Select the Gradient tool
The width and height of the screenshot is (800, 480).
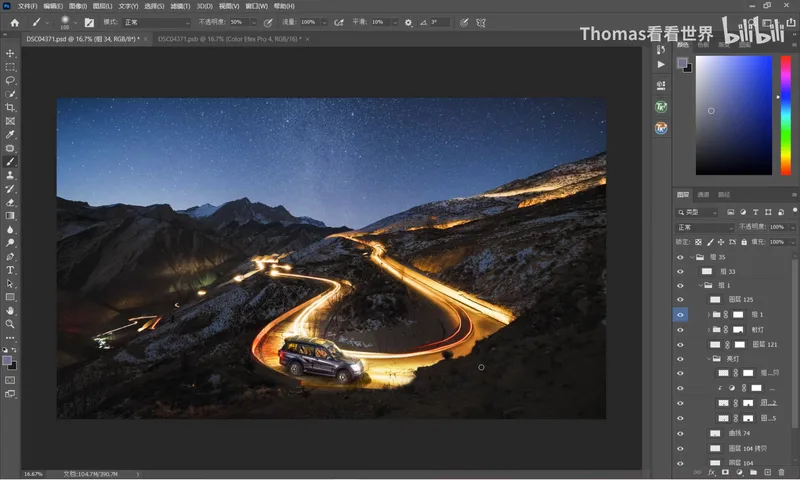click(x=10, y=216)
